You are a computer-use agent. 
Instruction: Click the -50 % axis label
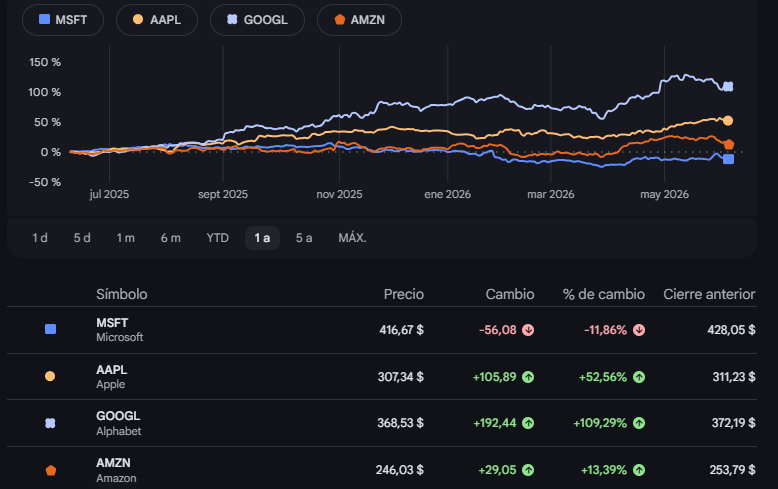(45, 183)
